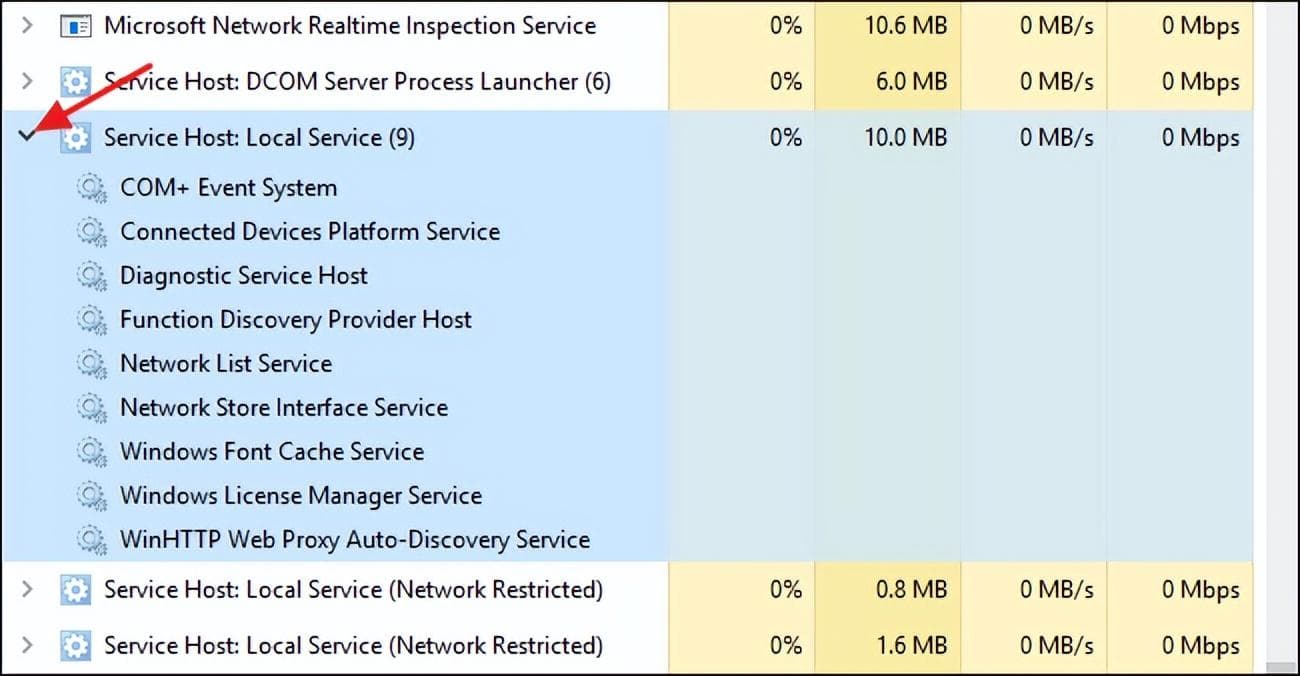The image size is (1300, 676).
Task: Click the 10.6 MB memory cell
Action: (x=888, y=26)
